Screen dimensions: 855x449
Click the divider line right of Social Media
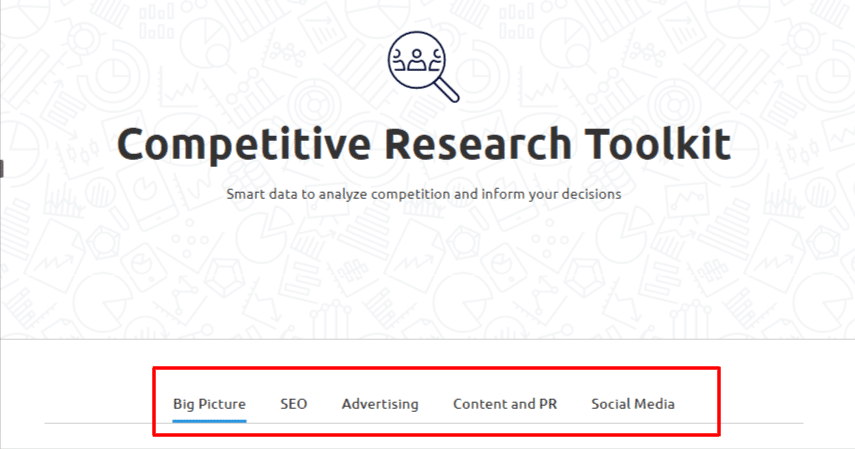coord(760,423)
